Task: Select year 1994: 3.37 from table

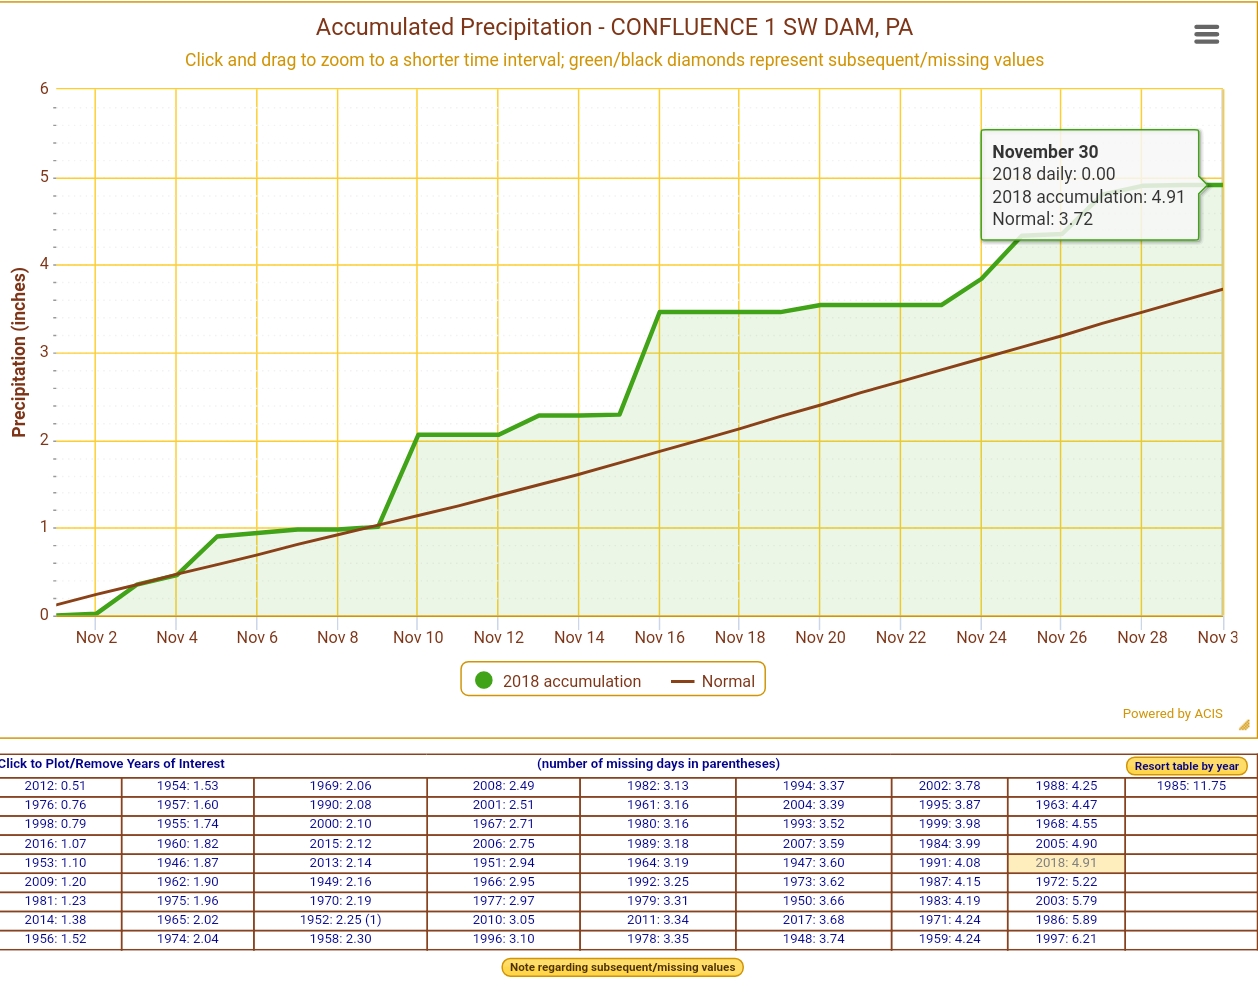Action: point(813,786)
